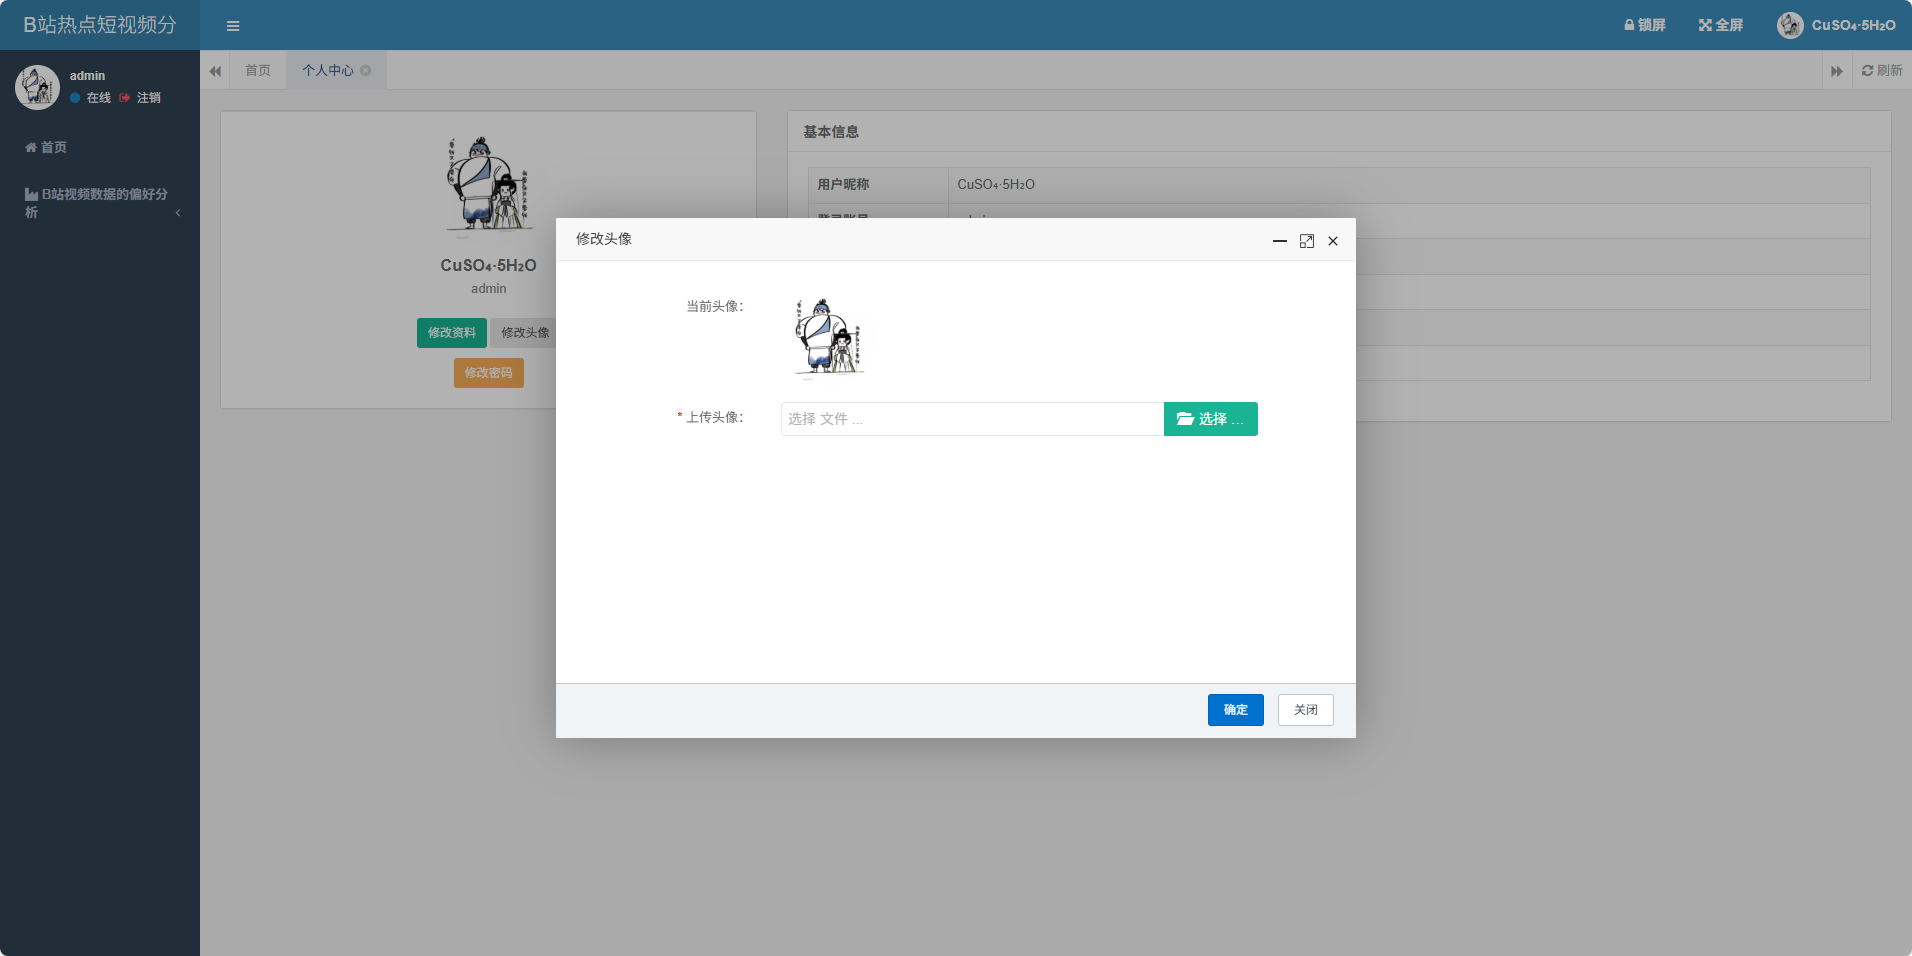This screenshot has height=956, width=1912.
Task: Switch to the 首页 tab
Action: (x=258, y=71)
